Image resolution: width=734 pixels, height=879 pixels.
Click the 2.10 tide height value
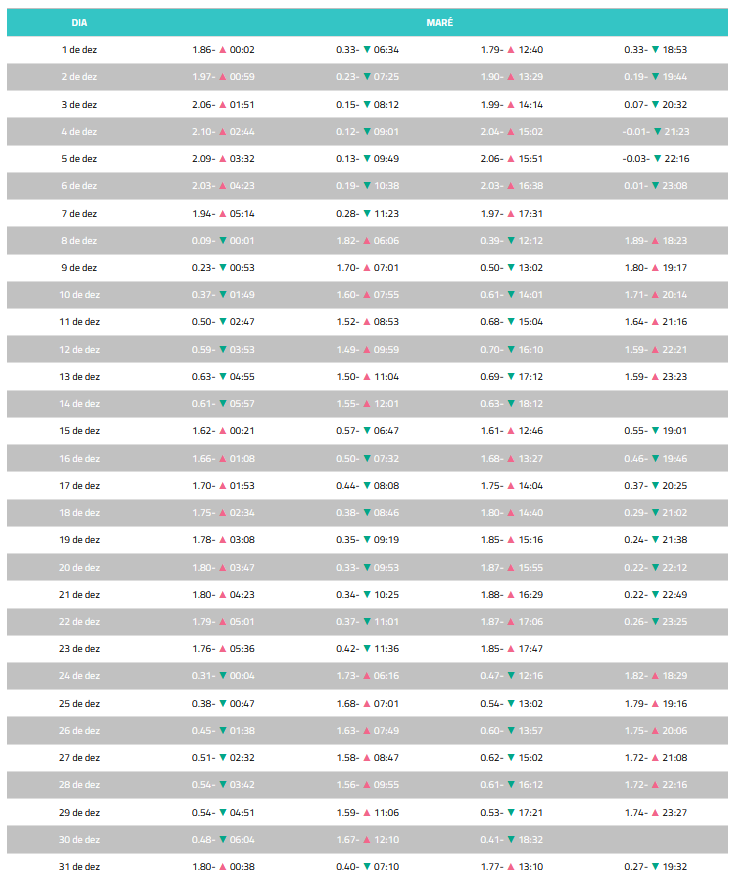(x=202, y=131)
